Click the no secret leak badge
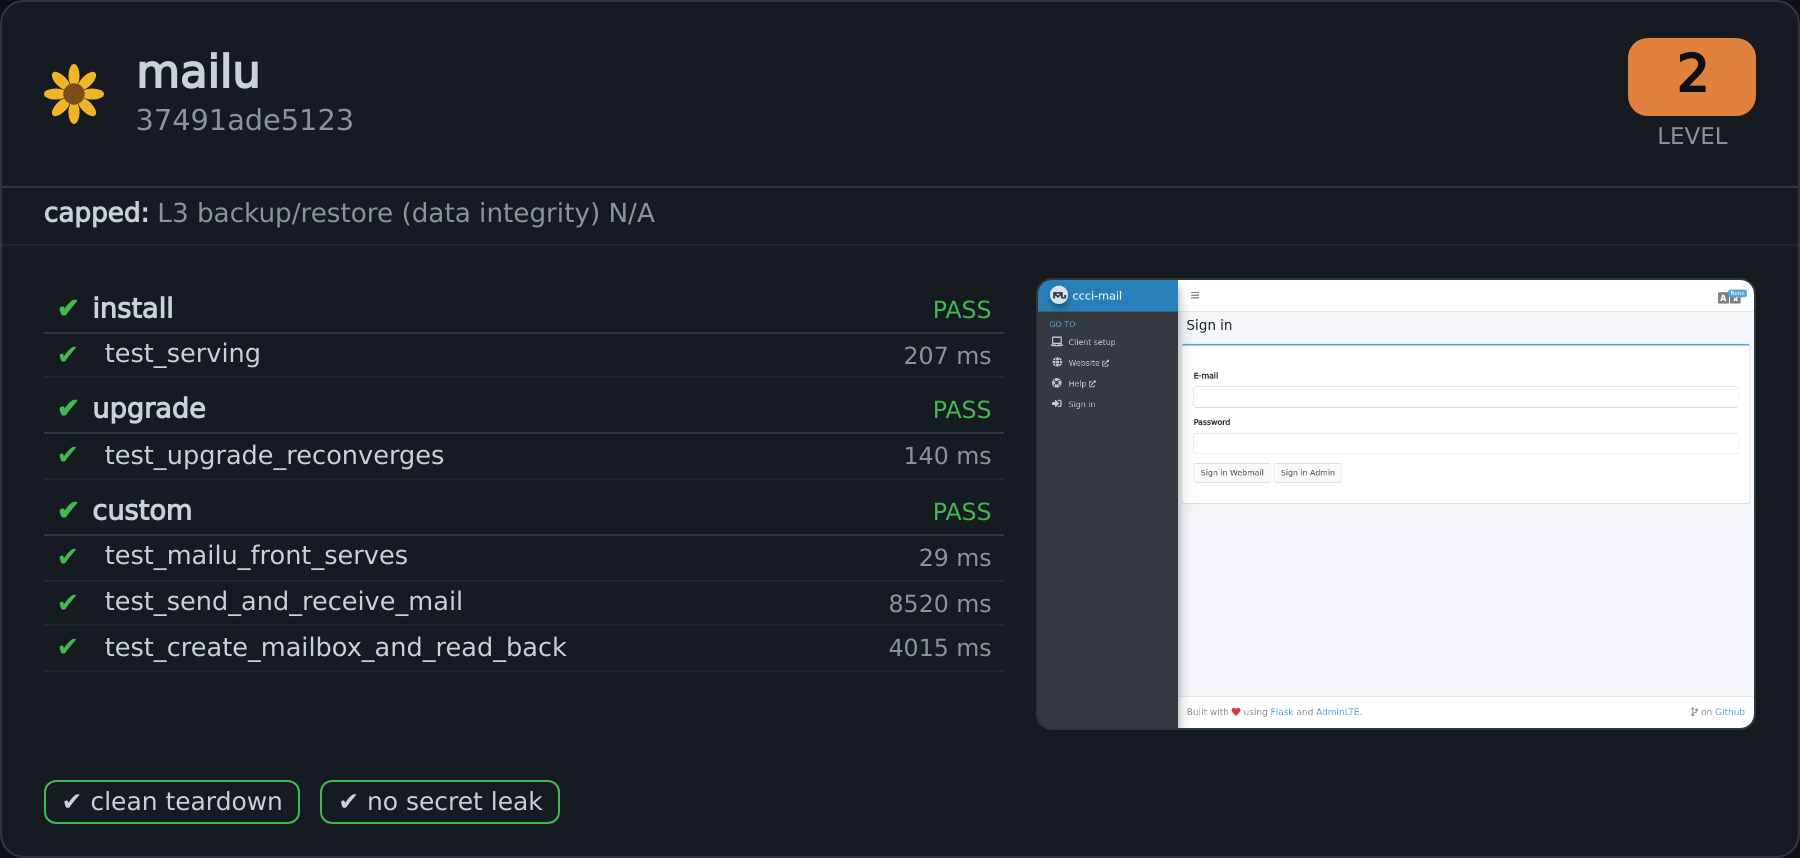The height and width of the screenshot is (858, 1800). (440, 802)
